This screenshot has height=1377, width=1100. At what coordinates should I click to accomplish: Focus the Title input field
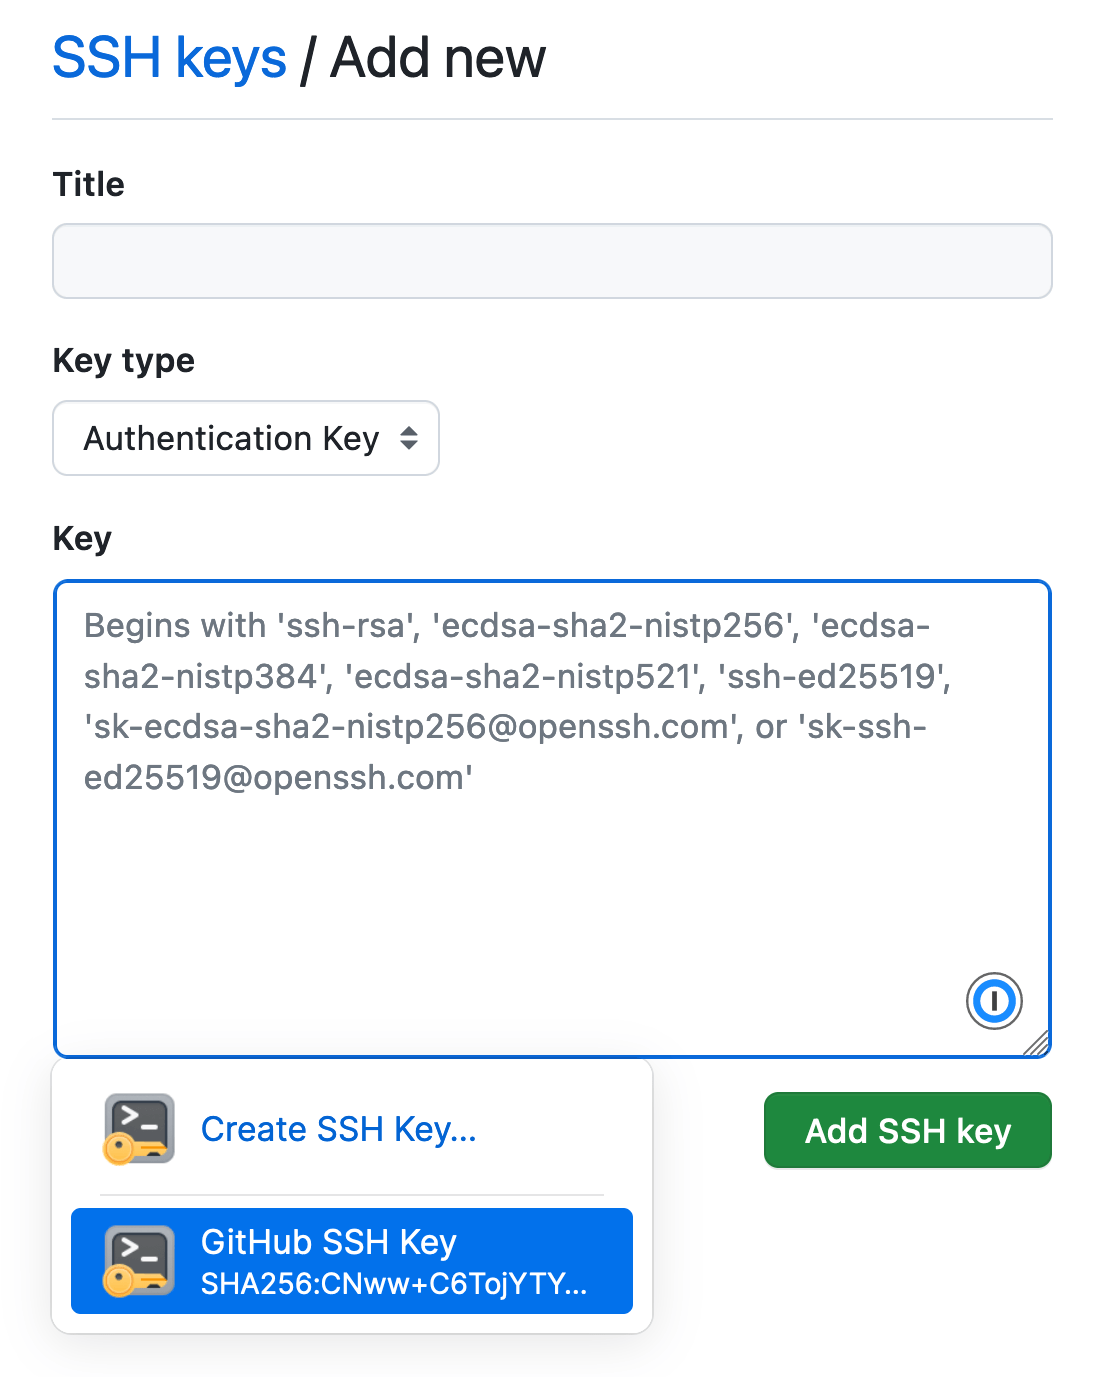552,261
